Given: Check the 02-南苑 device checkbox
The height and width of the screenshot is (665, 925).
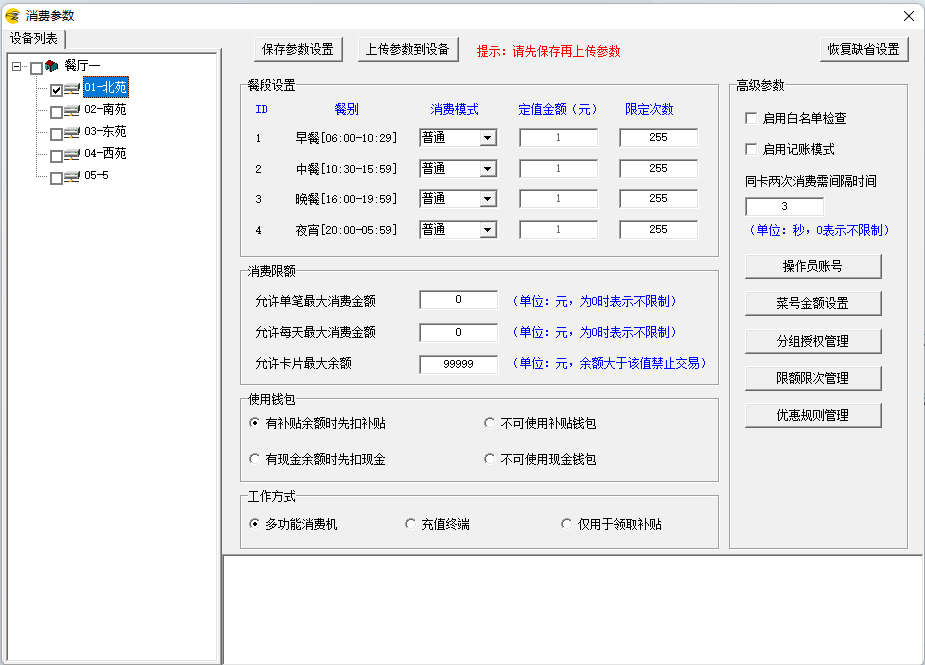Looking at the screenshot, I should pos(57,112).
